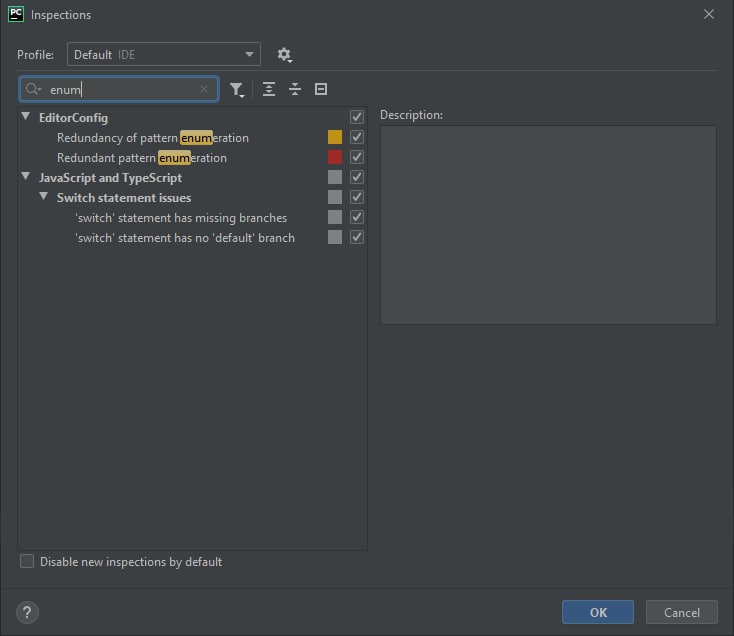Toggle JavaScript and TypeScript group checkbox
This screenshot has width=734, height=636.
coord(357,177)
